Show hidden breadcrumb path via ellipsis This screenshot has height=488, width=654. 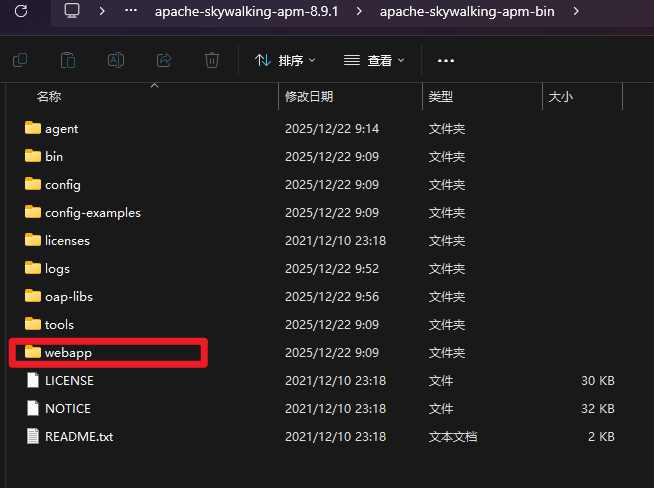click(130, 12)
